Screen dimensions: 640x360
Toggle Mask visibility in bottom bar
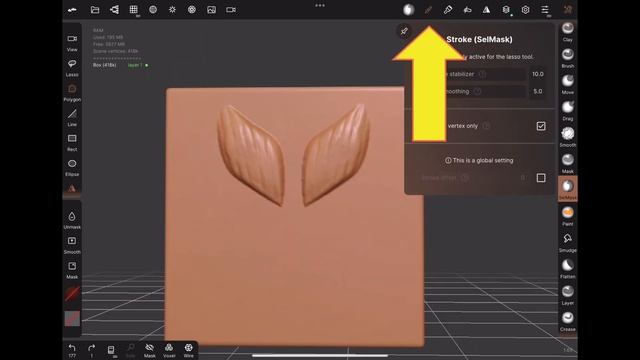click(149, 350)
